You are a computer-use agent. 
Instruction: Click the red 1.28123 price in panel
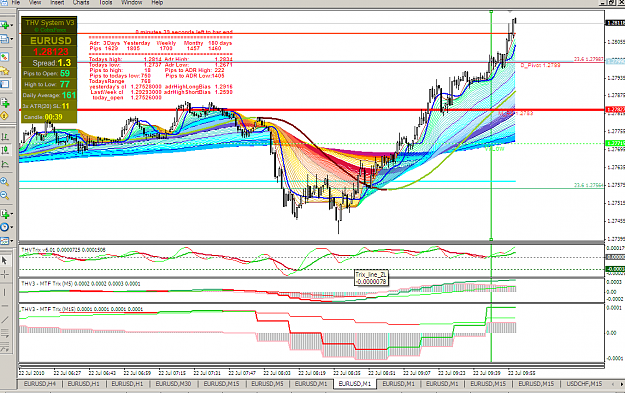(x=51, y=52)
